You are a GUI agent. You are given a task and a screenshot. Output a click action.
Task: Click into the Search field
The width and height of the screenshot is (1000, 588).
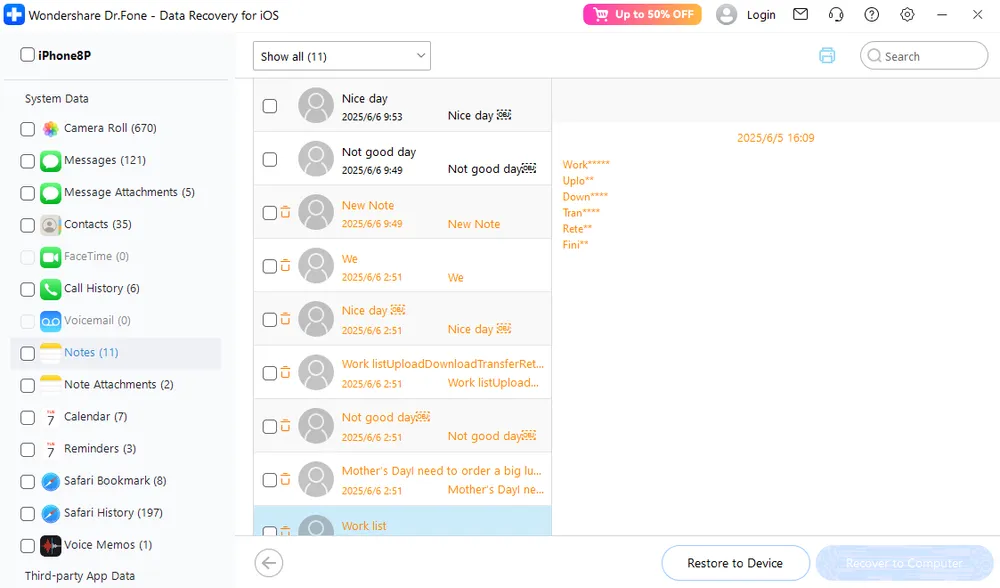[x=930, y=57]
